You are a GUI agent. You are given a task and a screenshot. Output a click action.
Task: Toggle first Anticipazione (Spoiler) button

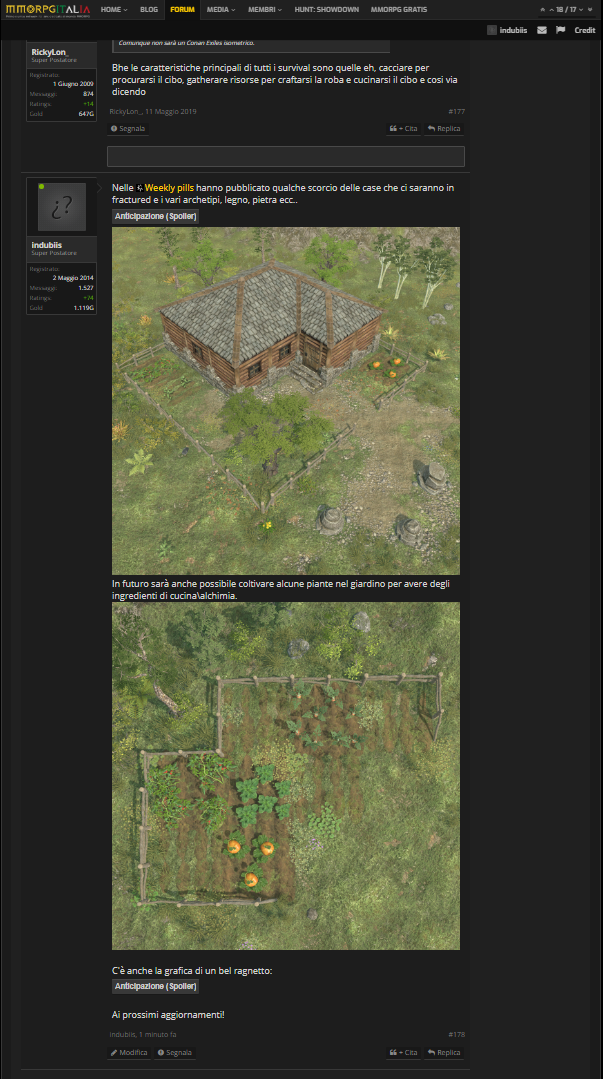156,216
